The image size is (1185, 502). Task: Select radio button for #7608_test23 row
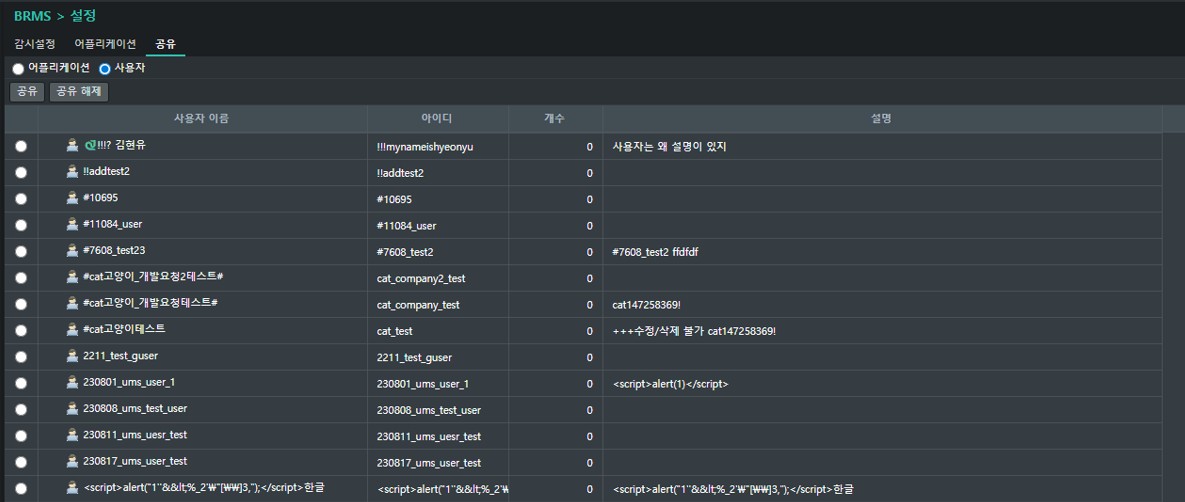pos(21,252)
